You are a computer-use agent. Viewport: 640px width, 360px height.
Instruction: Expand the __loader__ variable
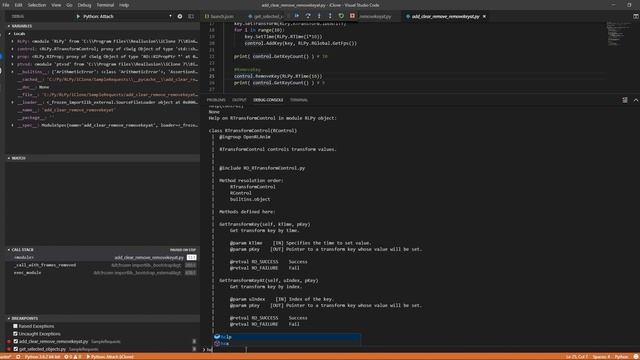(x=13, y=102)
